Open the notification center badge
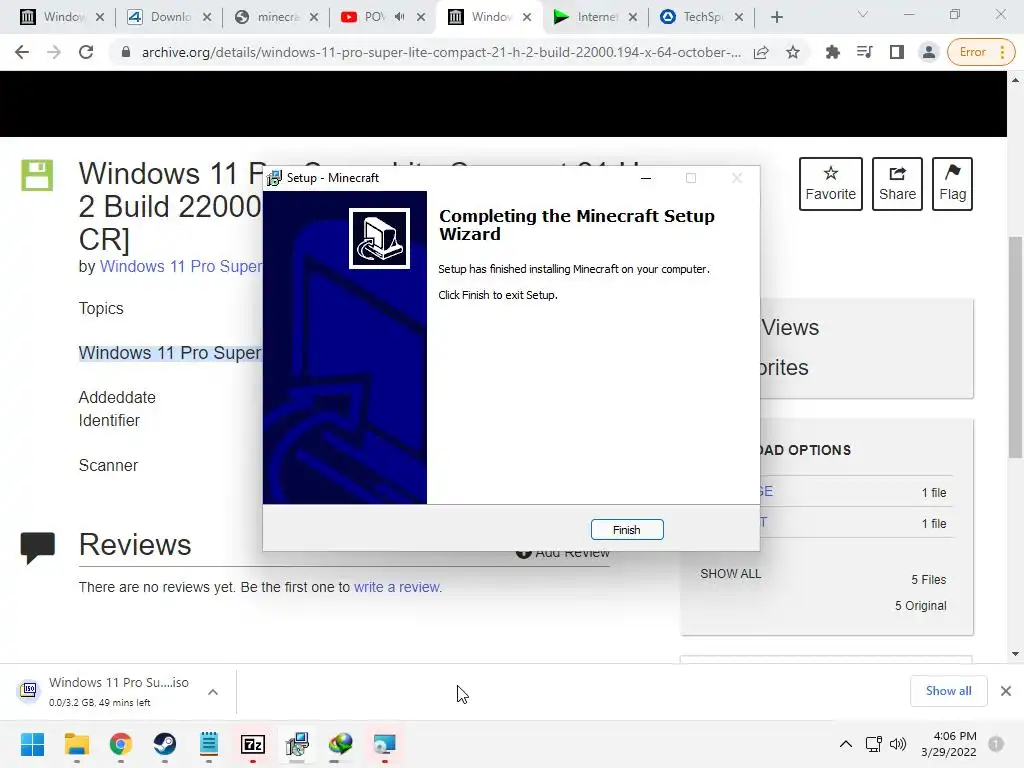The height and width of the screenshot is (768, 1024). click(996, 744)
